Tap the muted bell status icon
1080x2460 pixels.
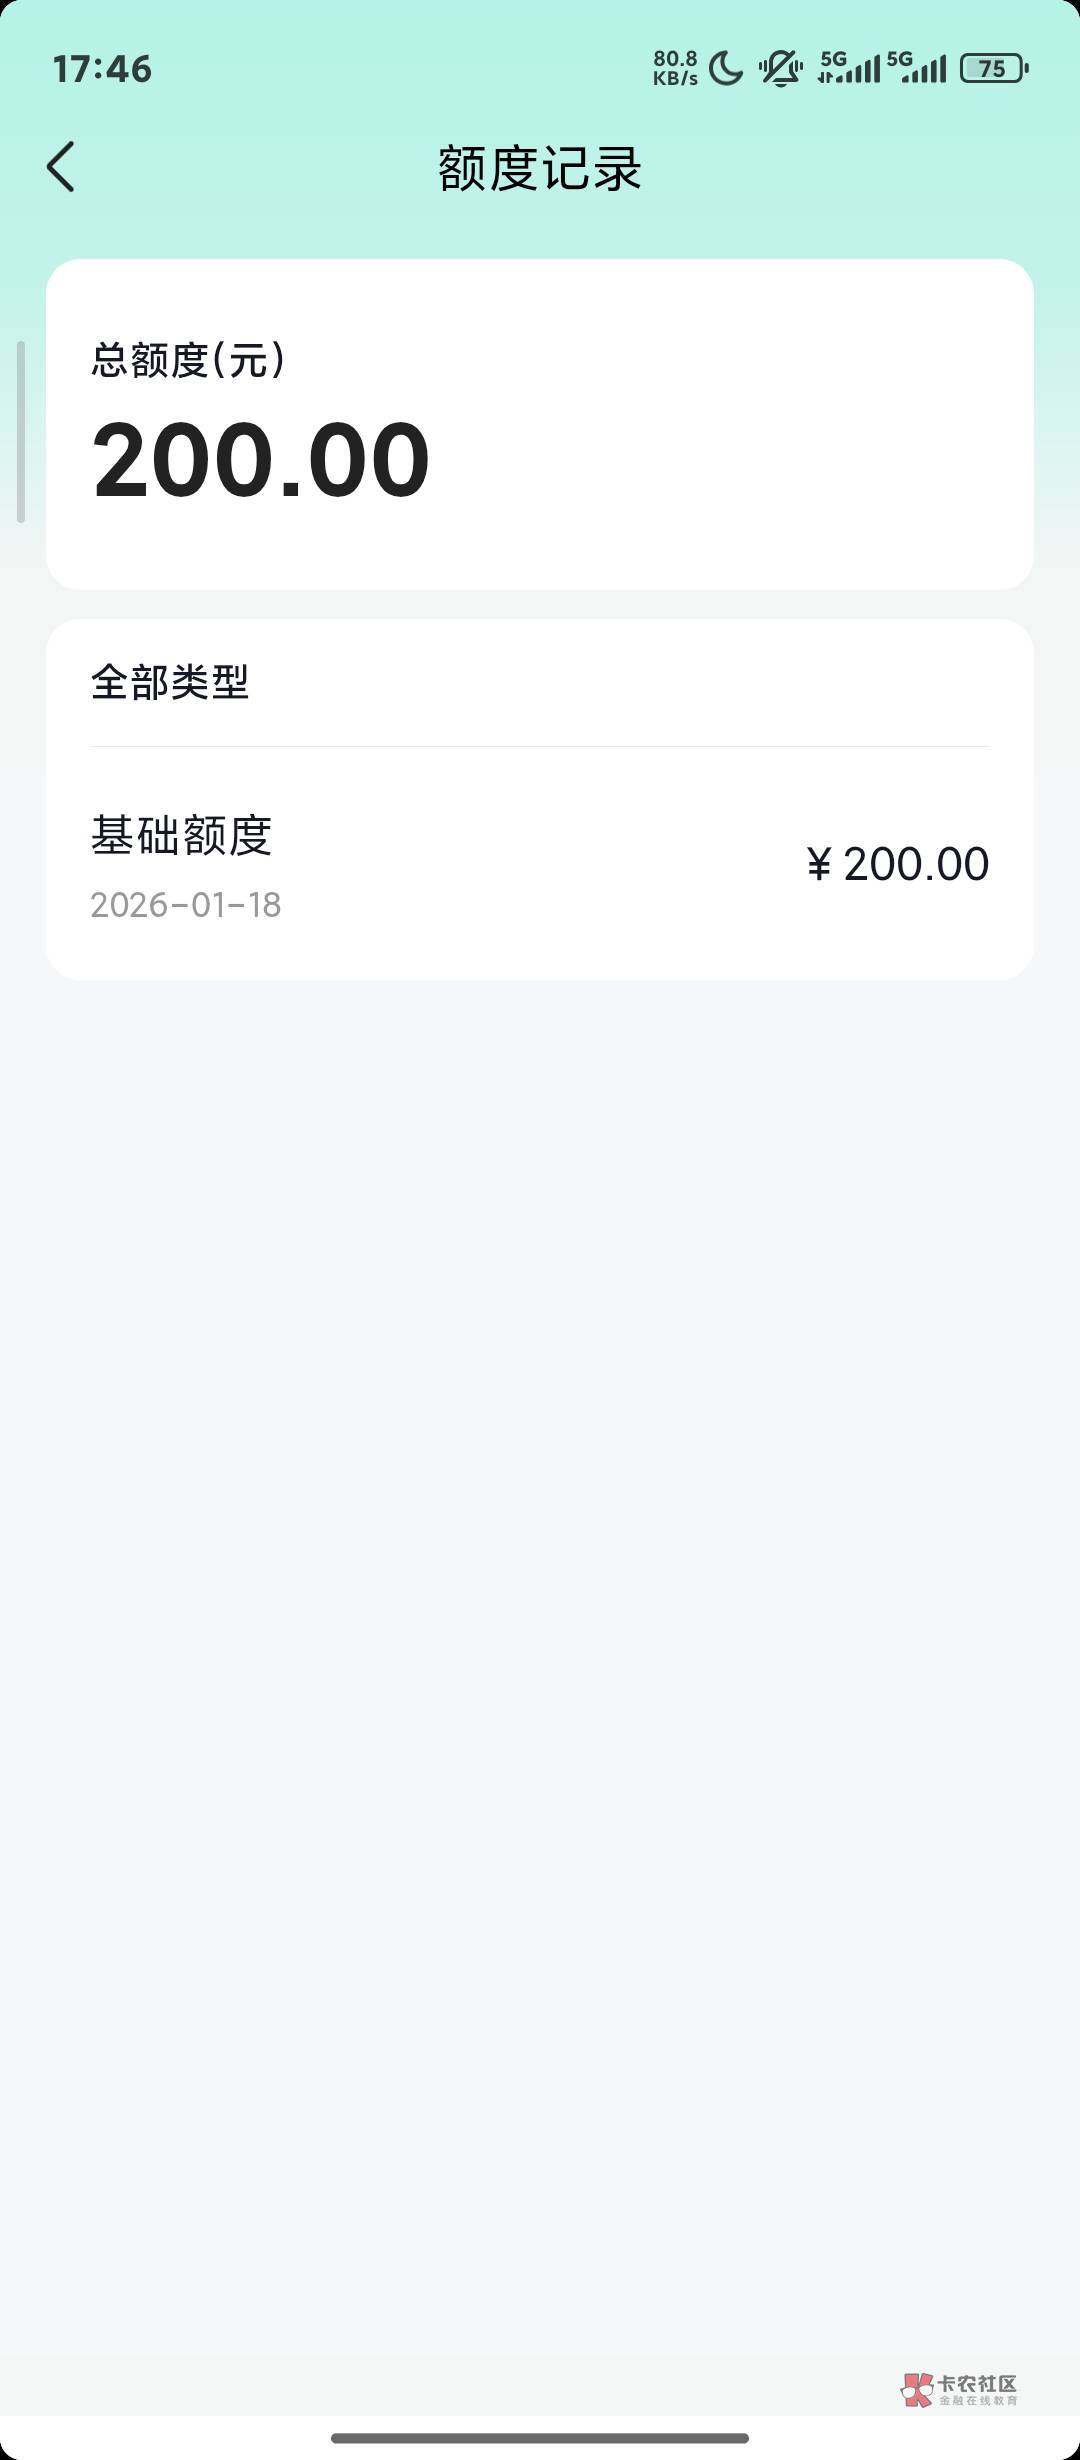pos(780,69)
